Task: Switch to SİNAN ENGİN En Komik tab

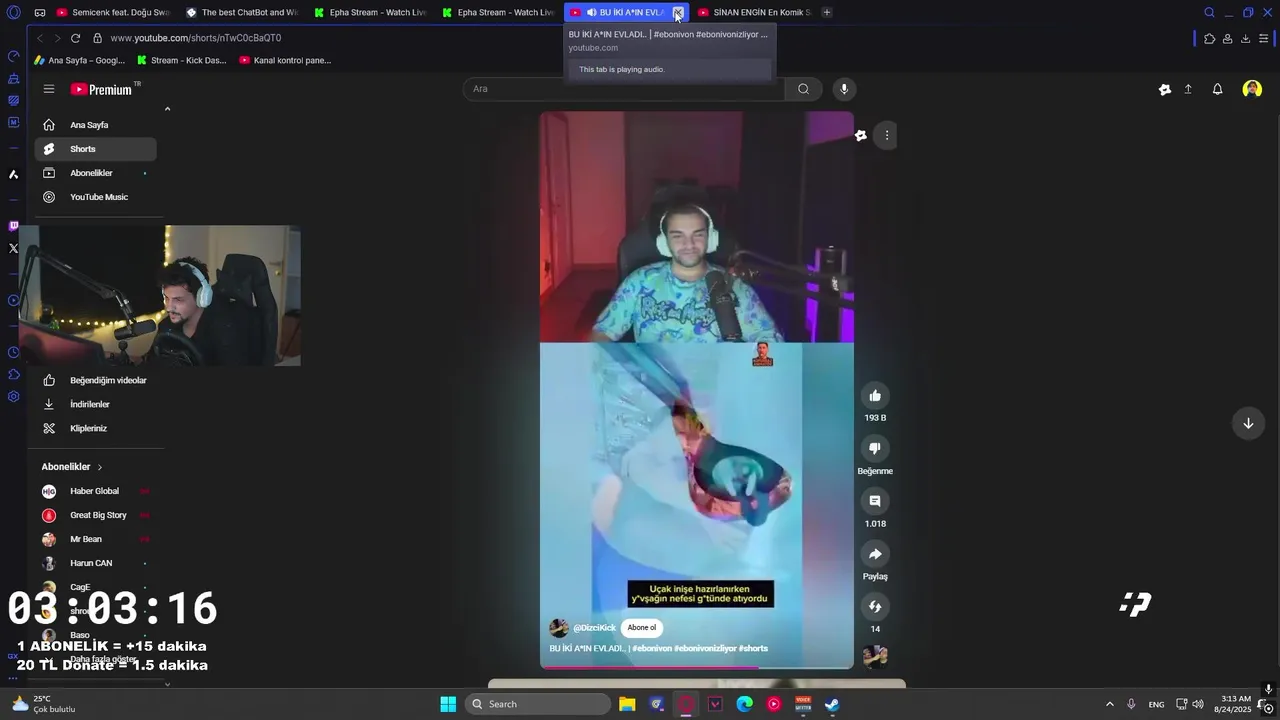Action: (x=754, y=12)
